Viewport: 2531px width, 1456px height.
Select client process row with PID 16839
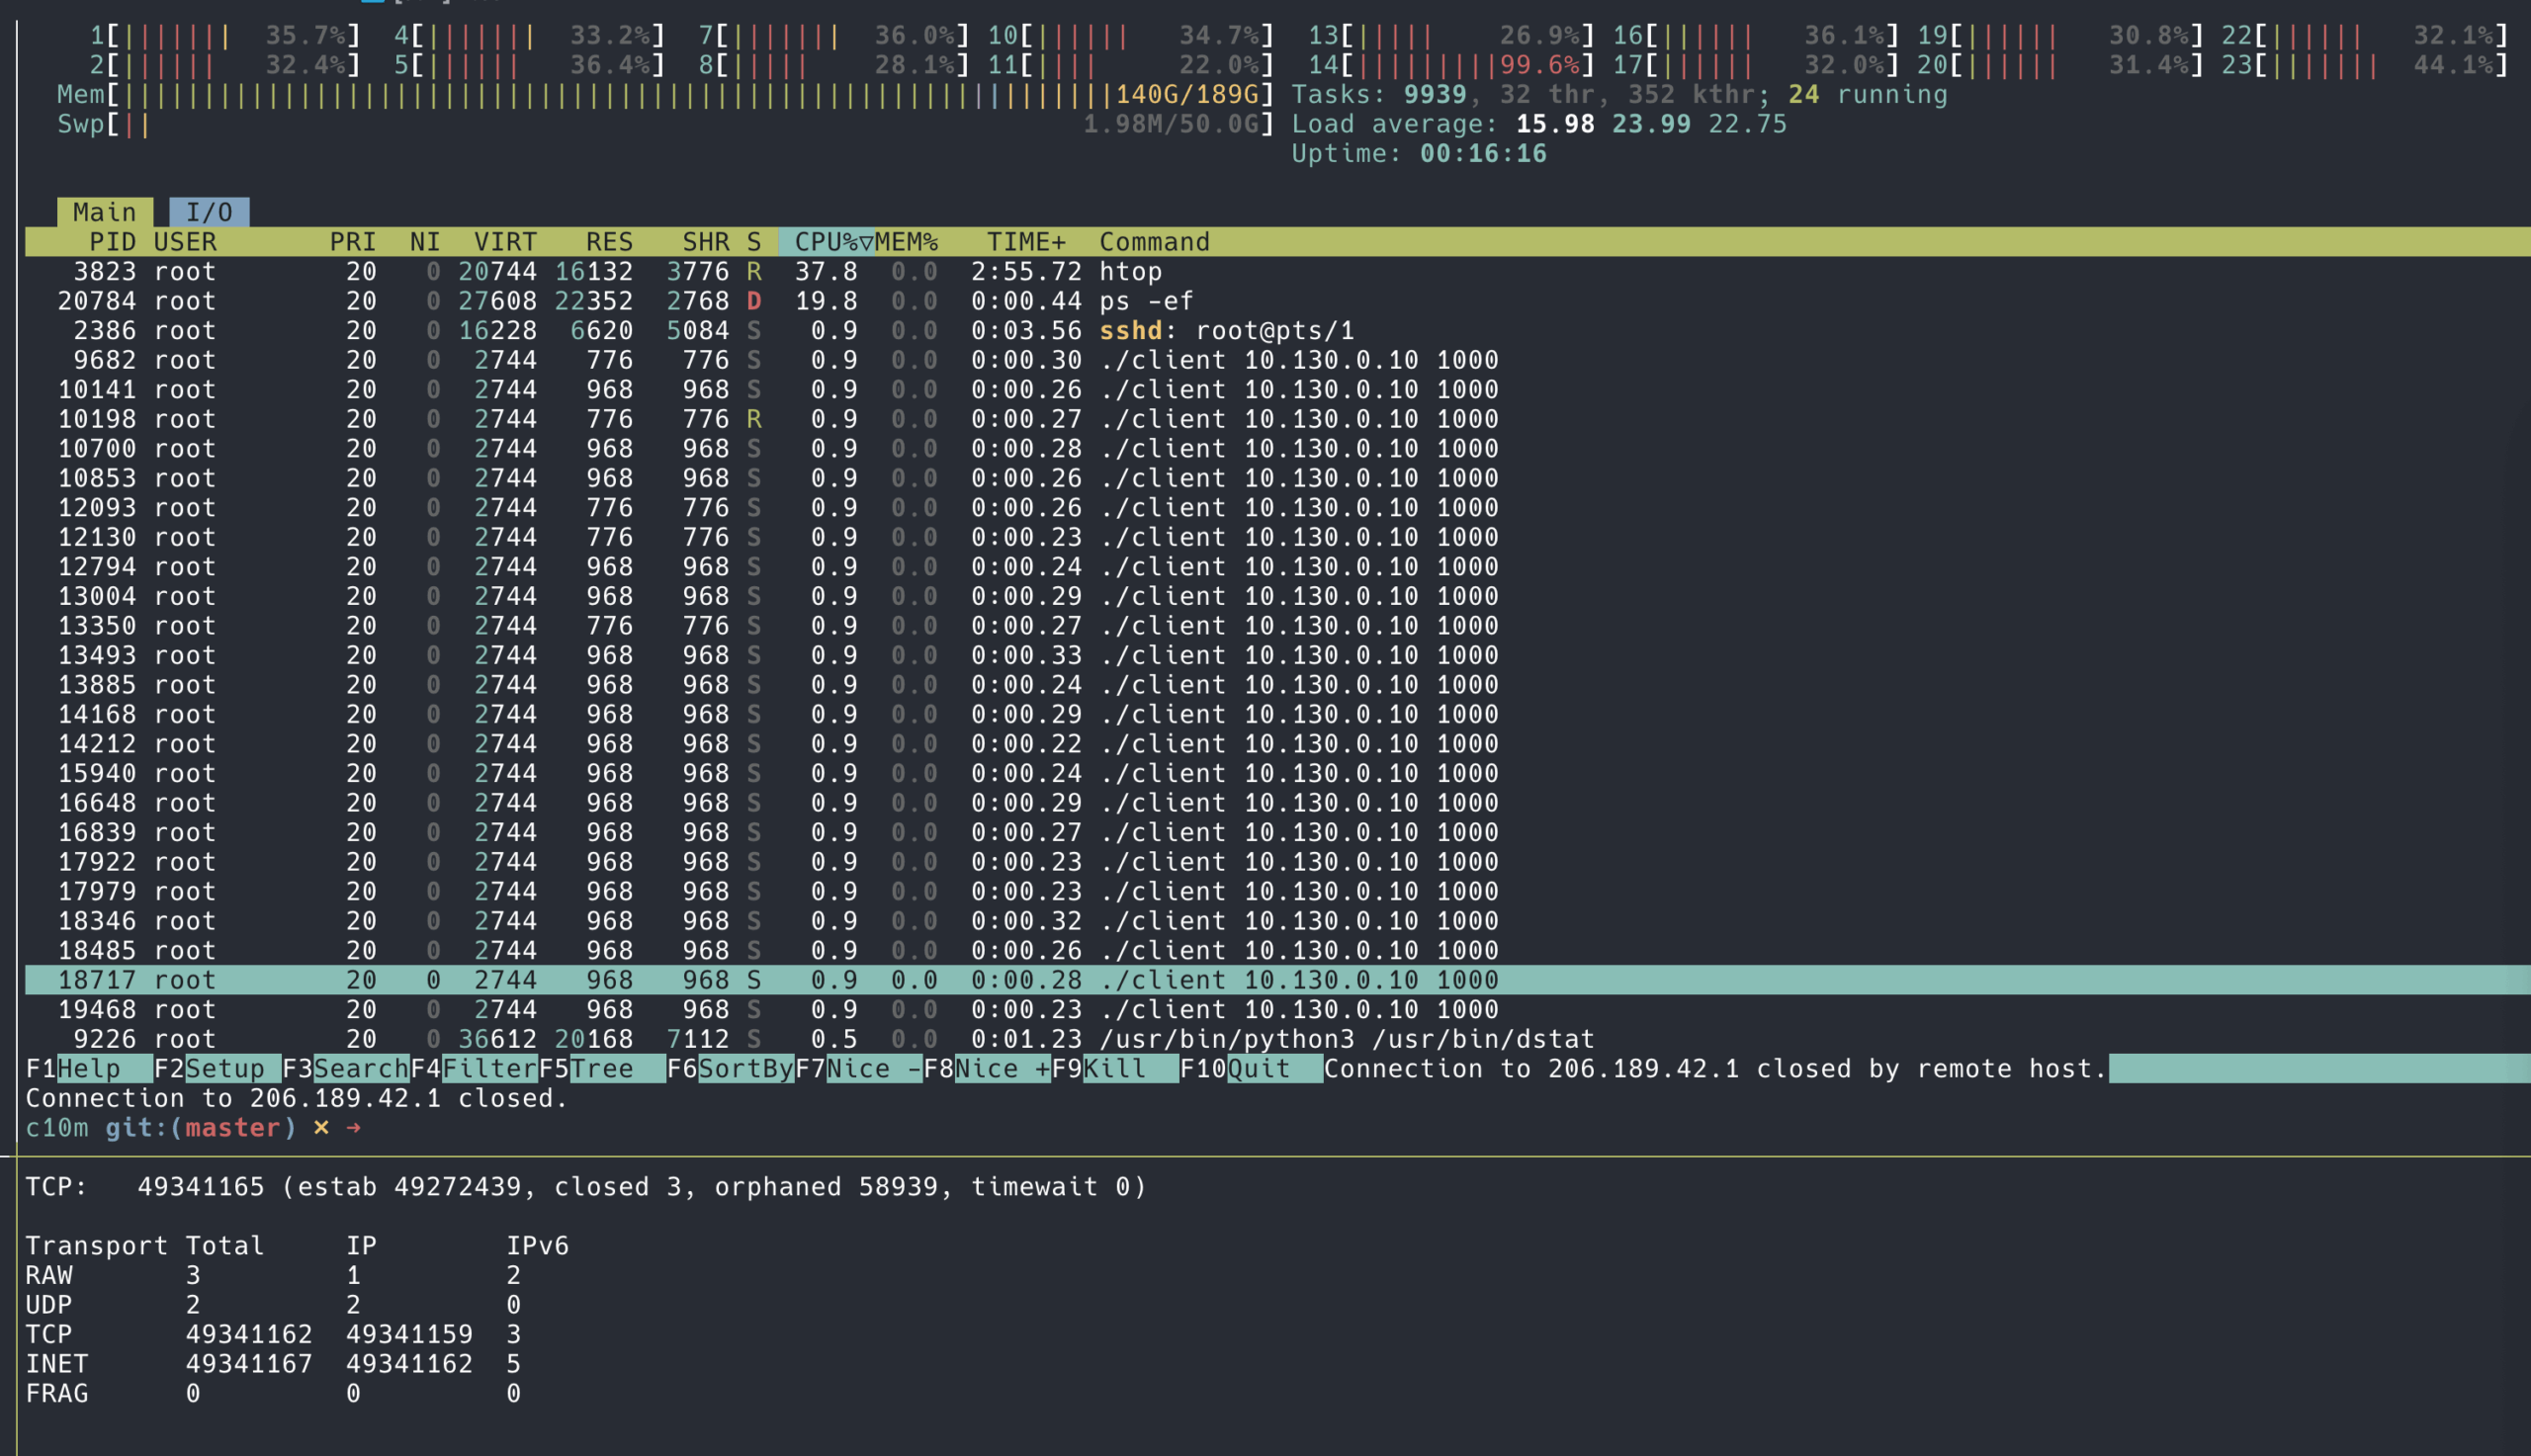(1278, 833)
